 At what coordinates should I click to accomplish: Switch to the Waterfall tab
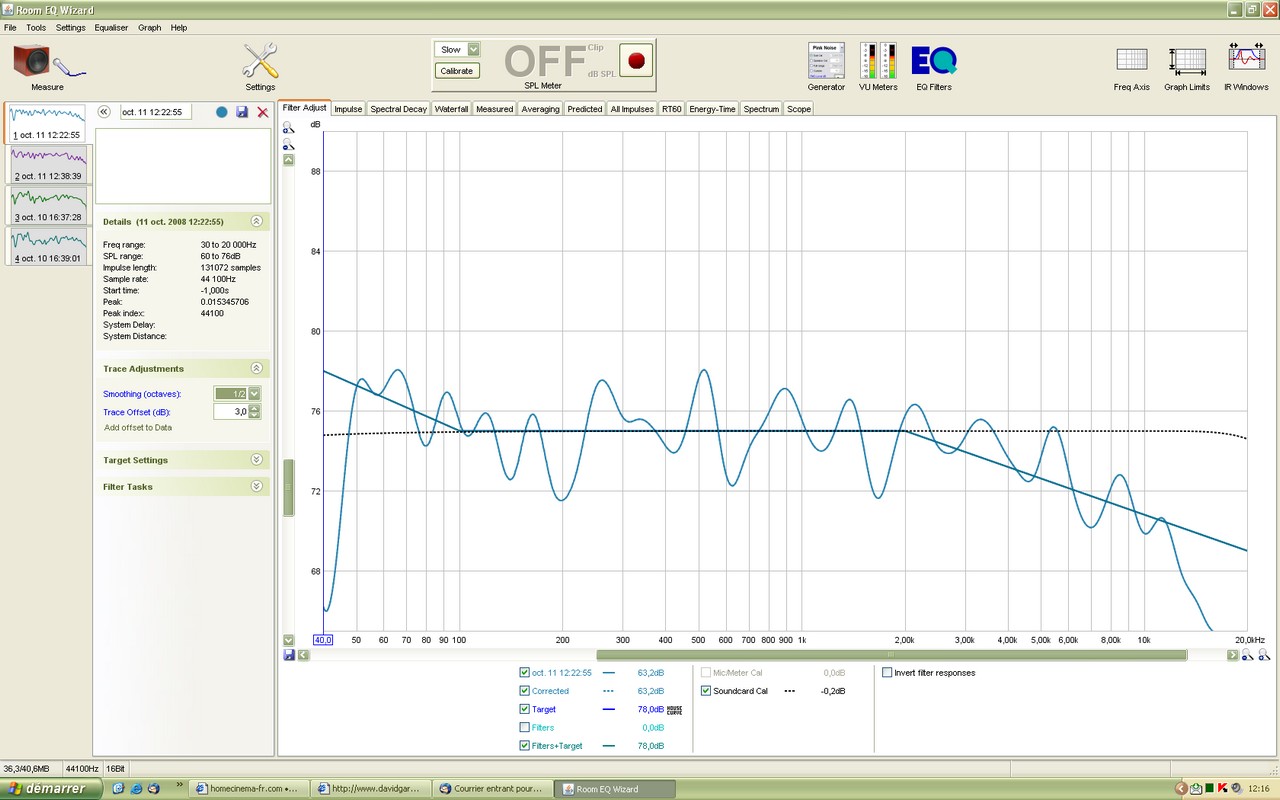coord(451,109)
